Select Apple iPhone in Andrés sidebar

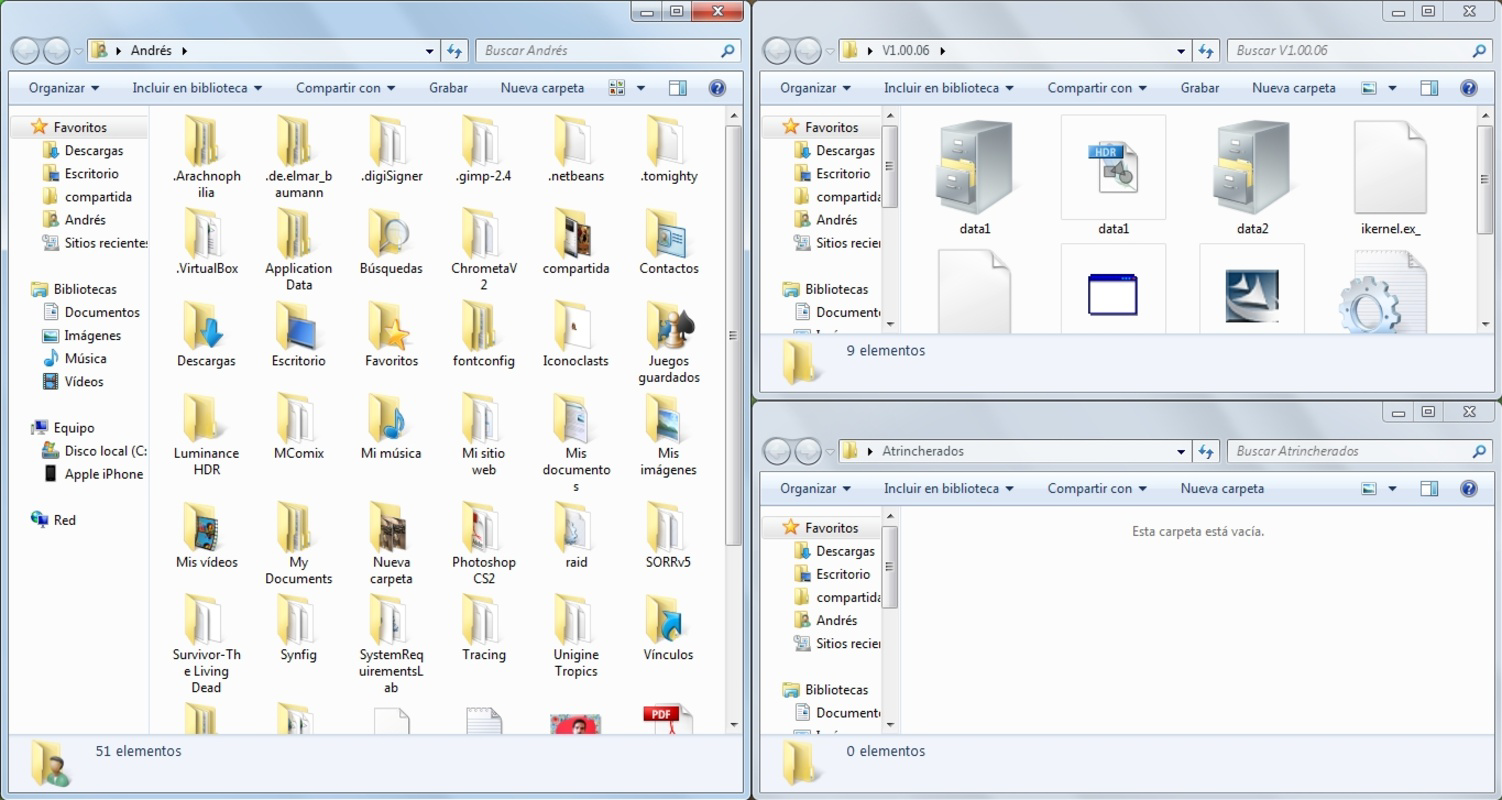pos(93,474)
